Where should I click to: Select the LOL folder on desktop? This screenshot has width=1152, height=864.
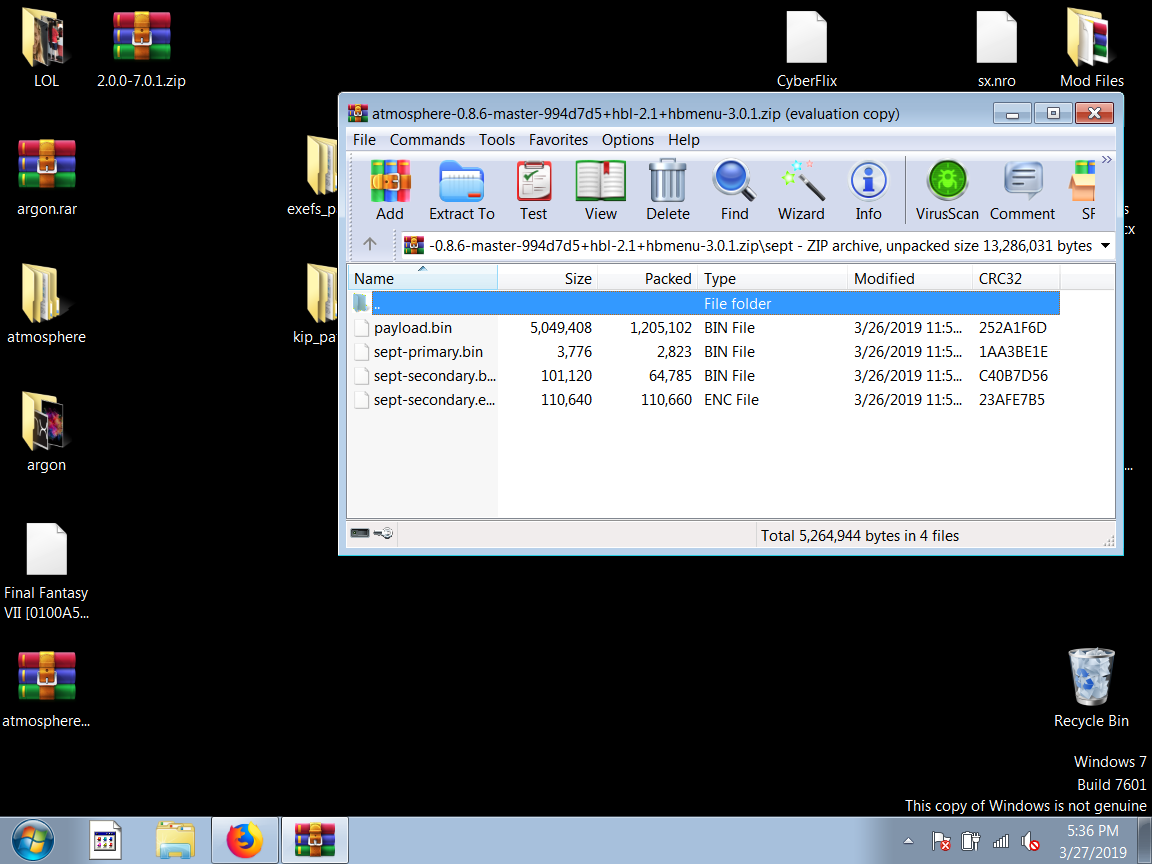[x=46, y=48]
